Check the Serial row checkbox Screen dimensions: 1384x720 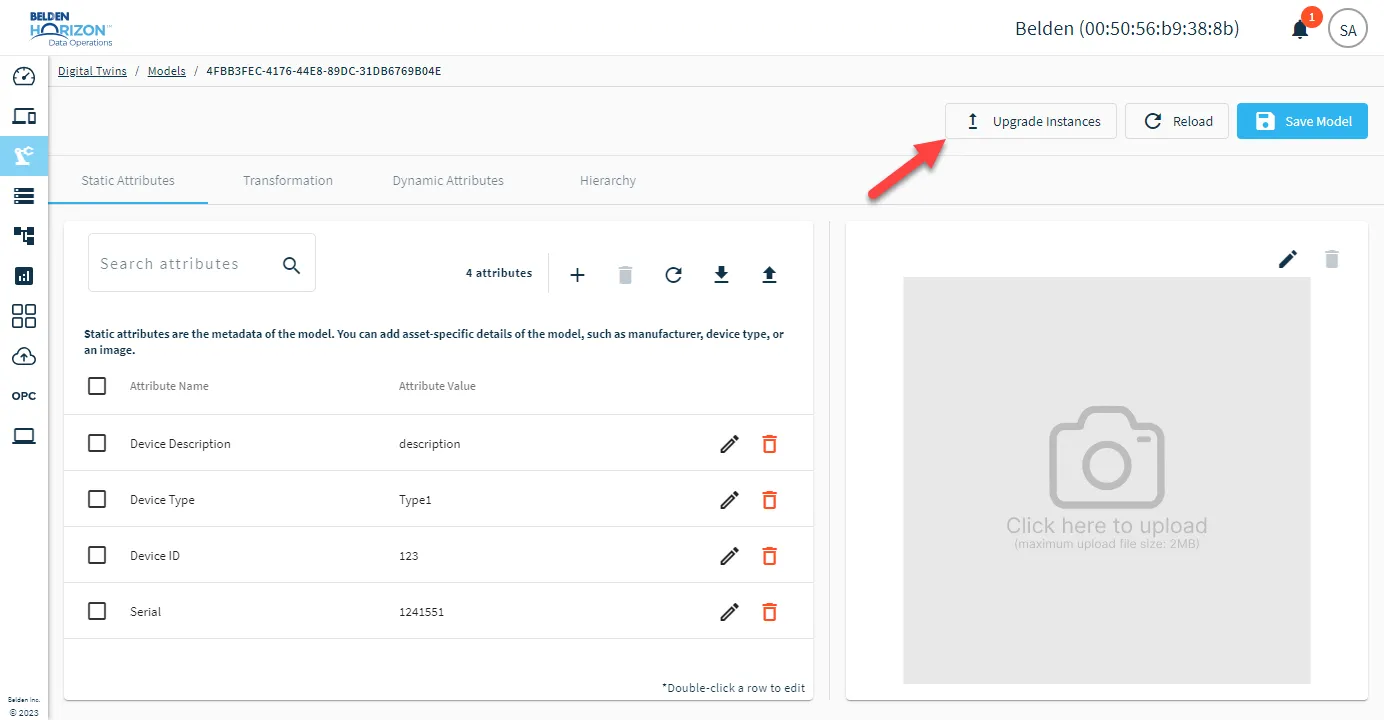click(x=97, y=610)
